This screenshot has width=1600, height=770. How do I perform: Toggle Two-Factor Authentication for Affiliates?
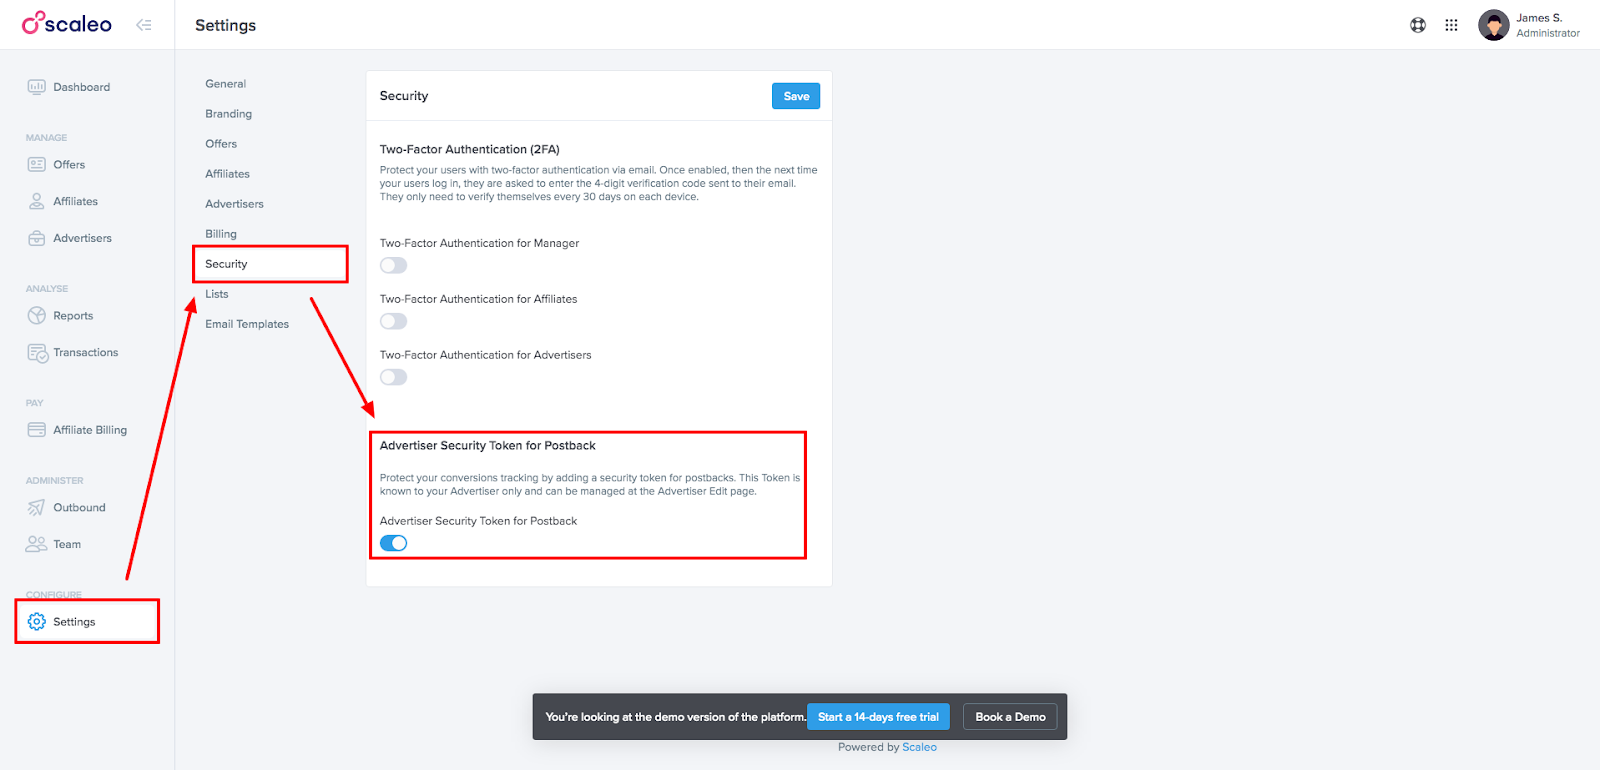(393, 321)
